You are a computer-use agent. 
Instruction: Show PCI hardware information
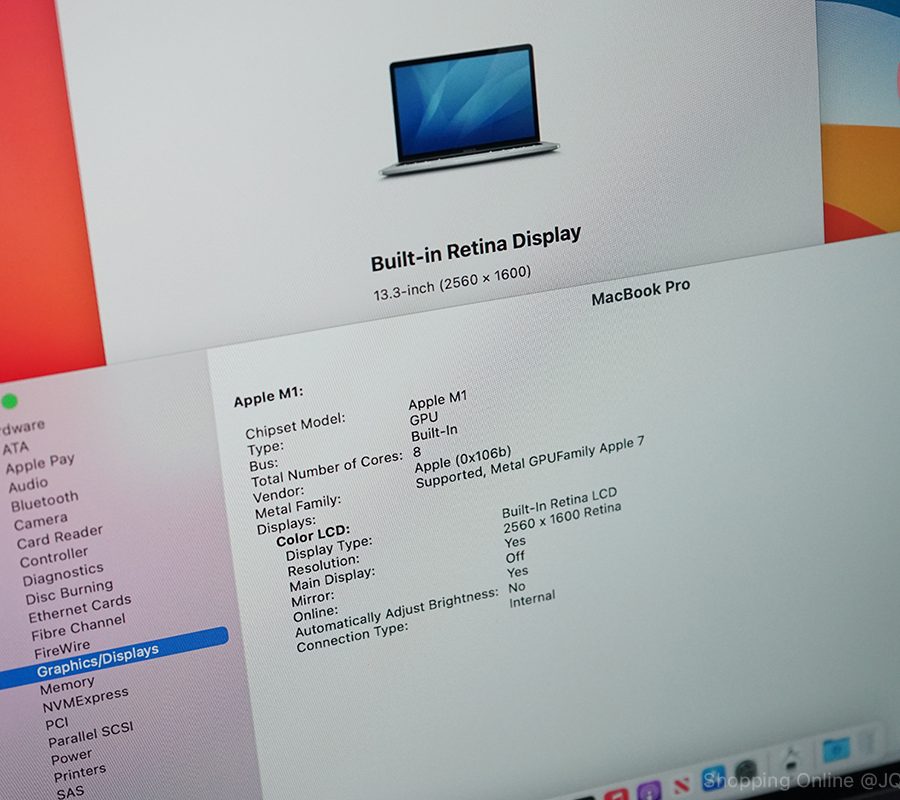coord(57,724)
